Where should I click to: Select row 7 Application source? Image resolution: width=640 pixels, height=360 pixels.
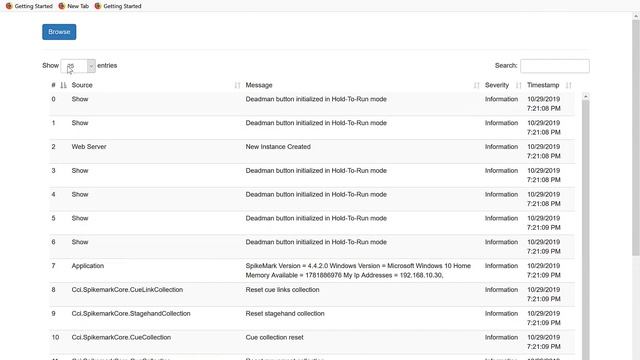(x=88, y=266)
